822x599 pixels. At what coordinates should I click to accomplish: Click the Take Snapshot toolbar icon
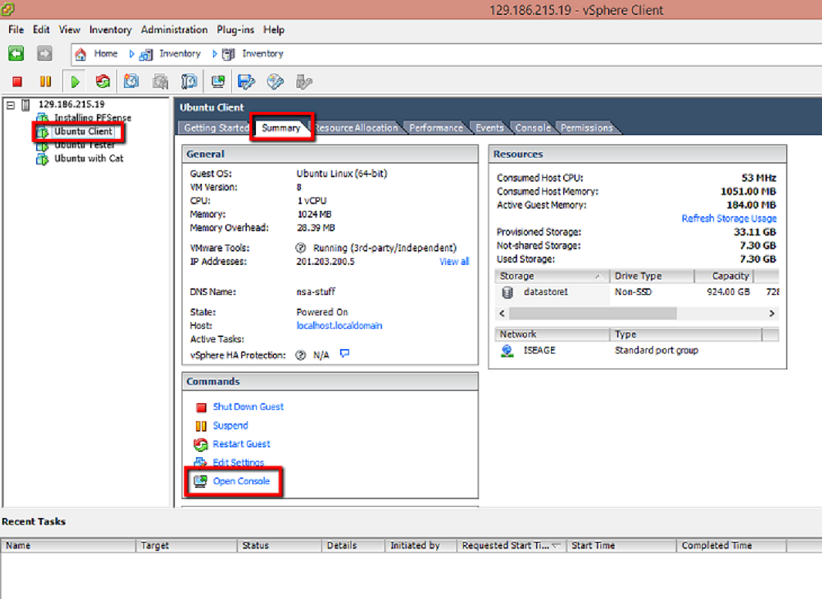[x=131, y=81]
